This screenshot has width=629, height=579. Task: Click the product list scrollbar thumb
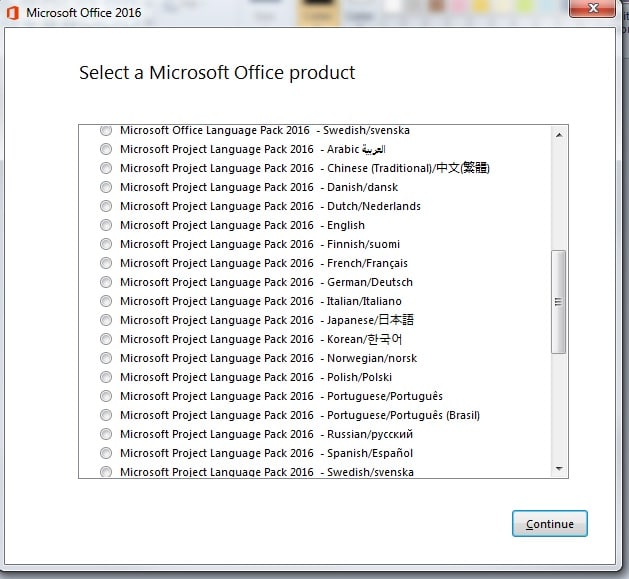(x=558, y=302)
